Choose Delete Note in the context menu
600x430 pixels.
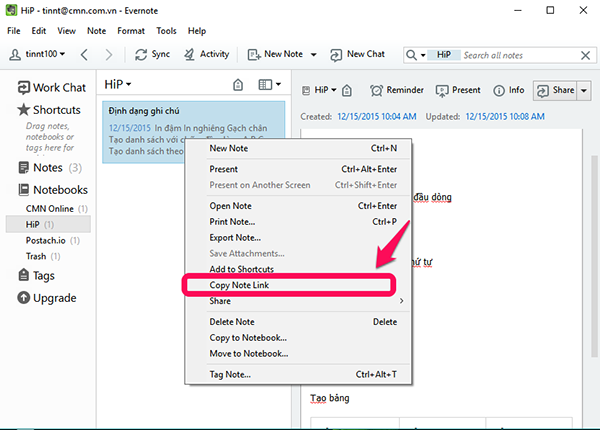[298, 322]
